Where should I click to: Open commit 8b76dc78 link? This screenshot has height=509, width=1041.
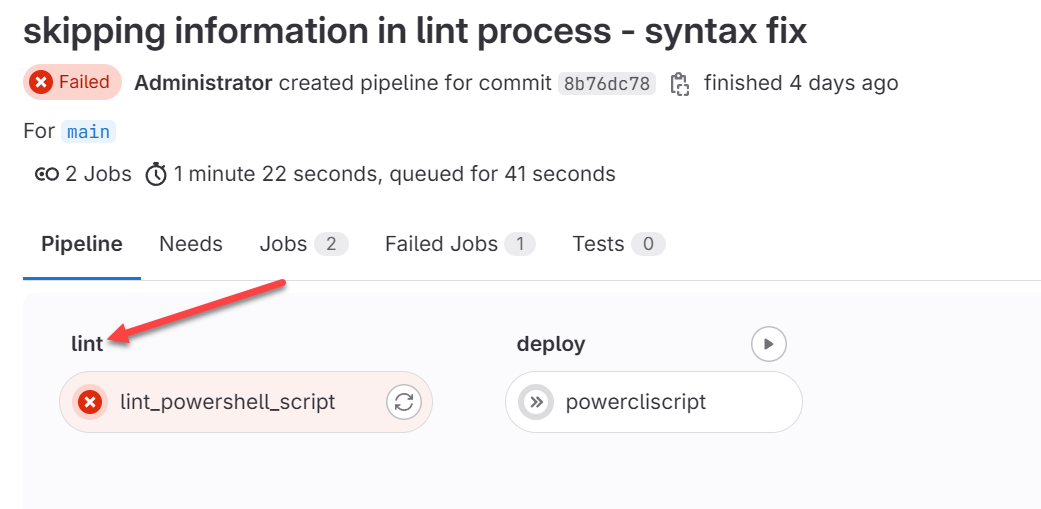(x=607, y=83)
